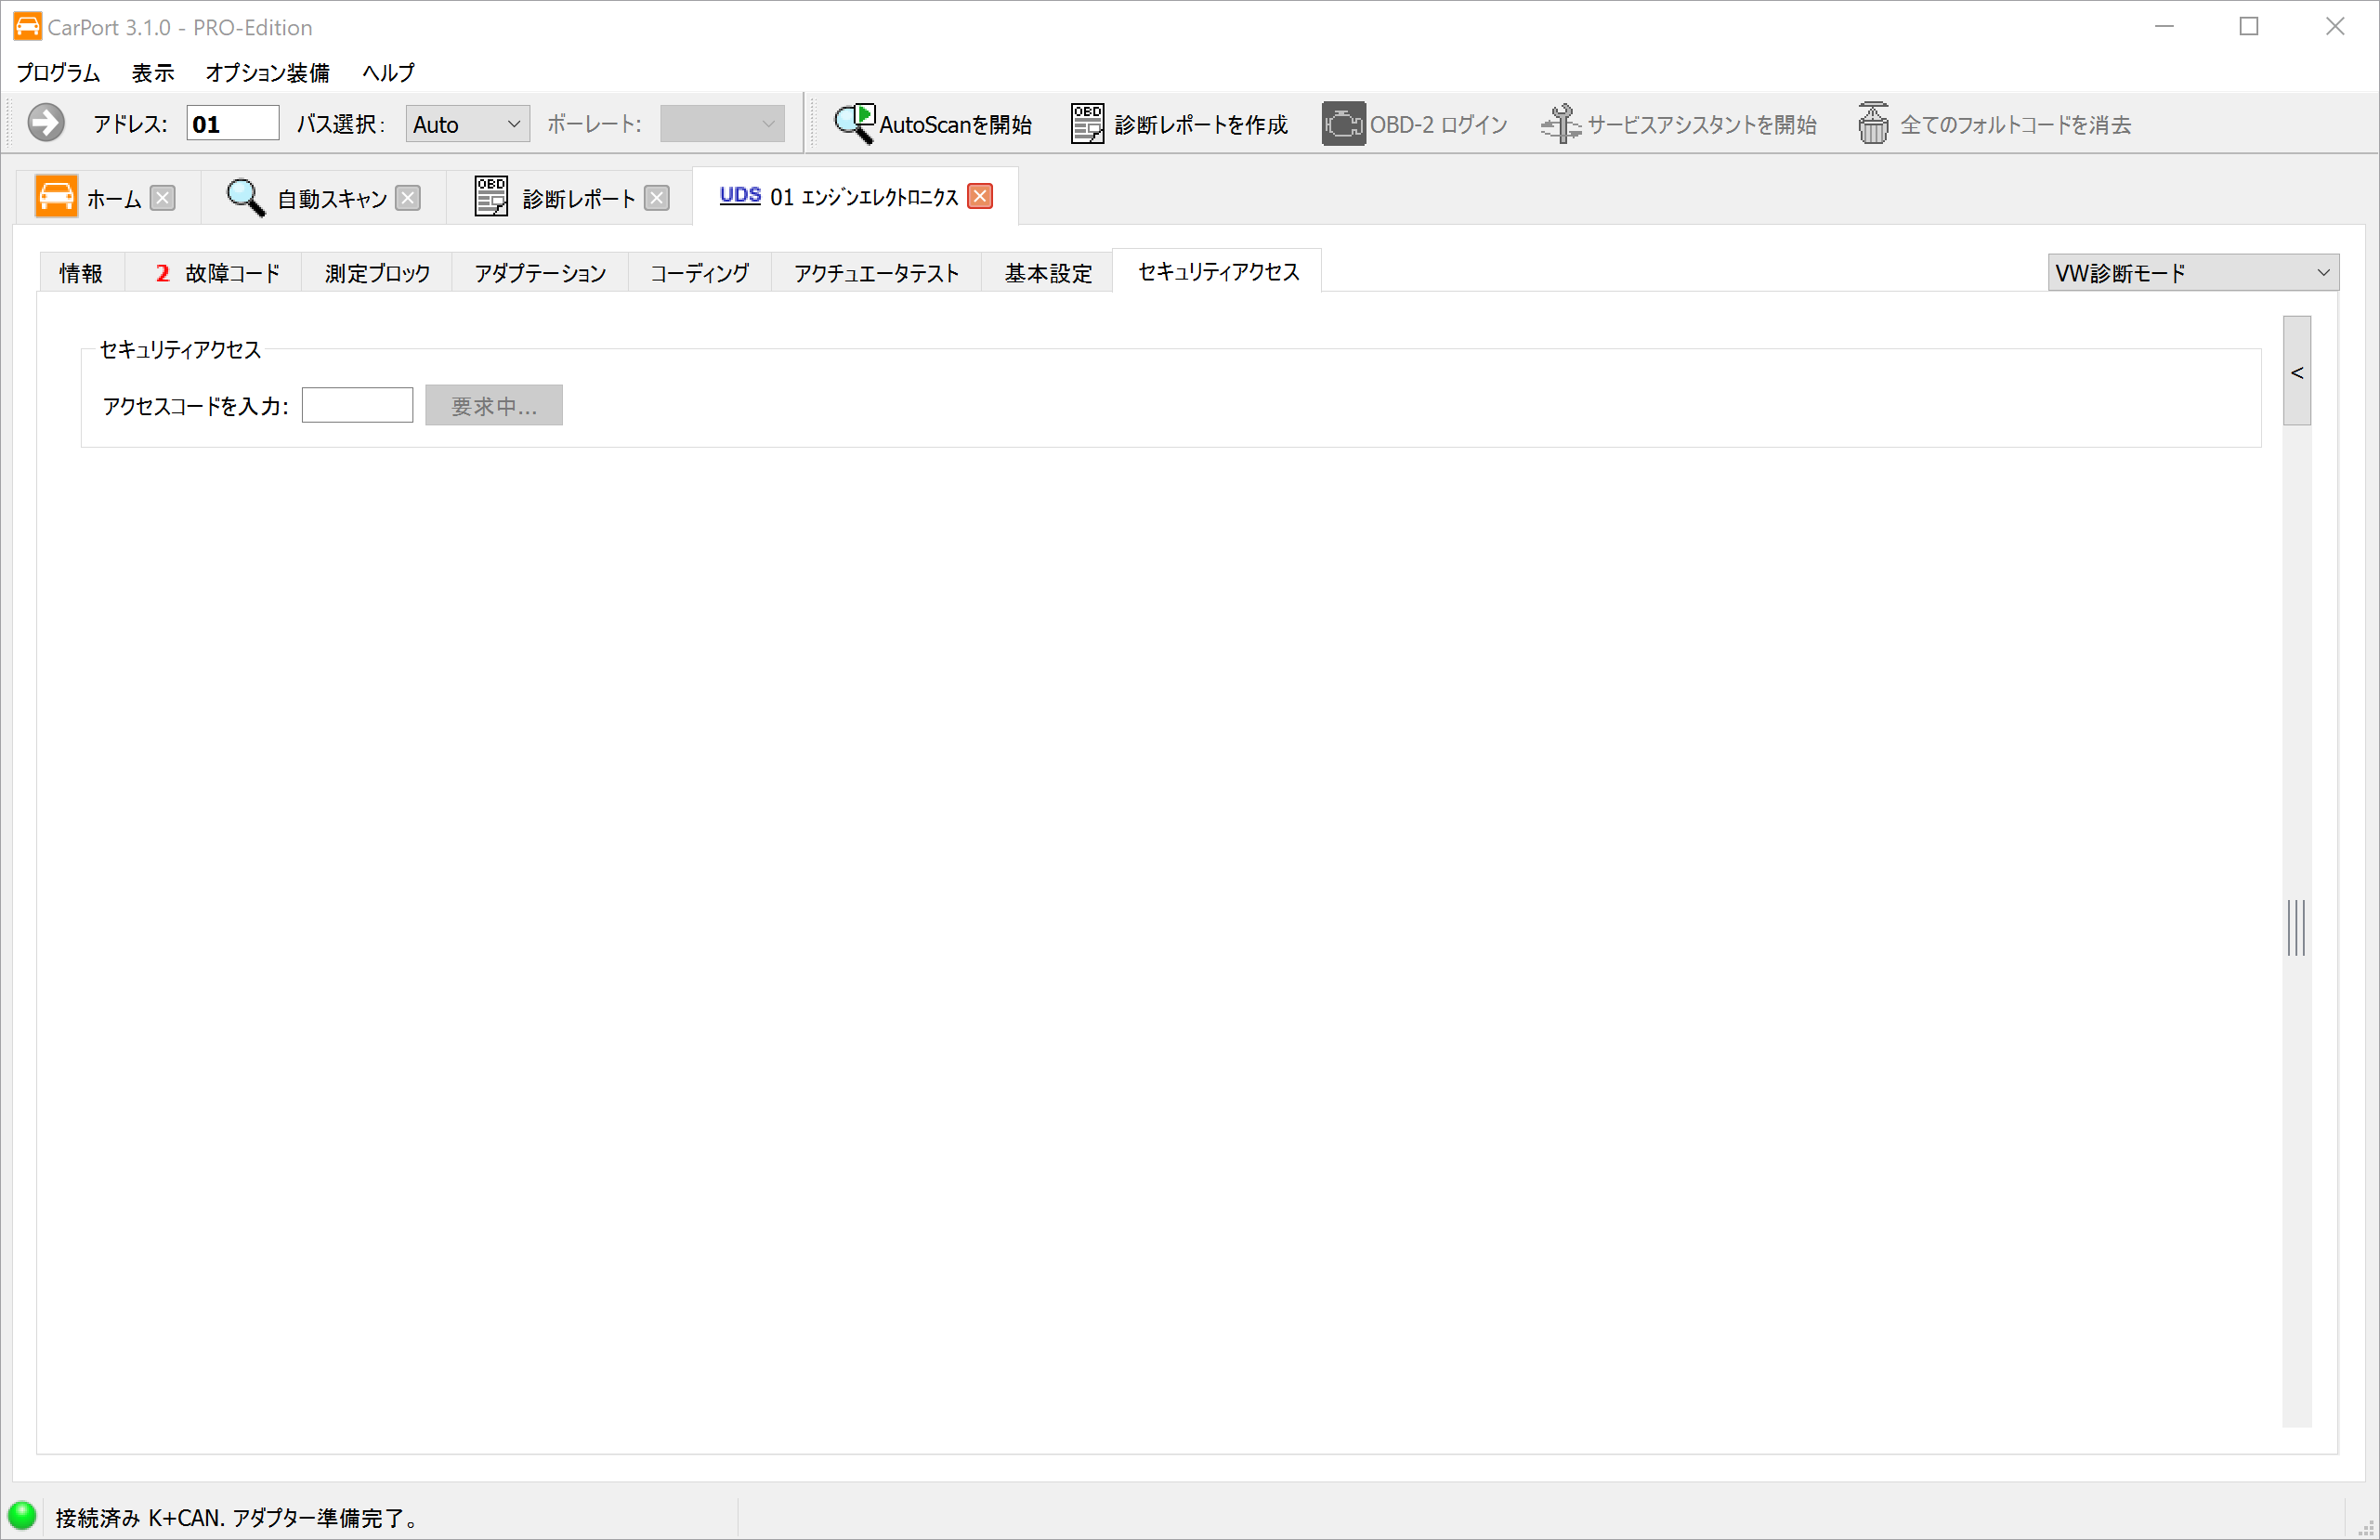Viewport: 2380px width, 1540px height.
Task: Open the バス選択 Auto dropdown
Action: [x=467, y=124]
